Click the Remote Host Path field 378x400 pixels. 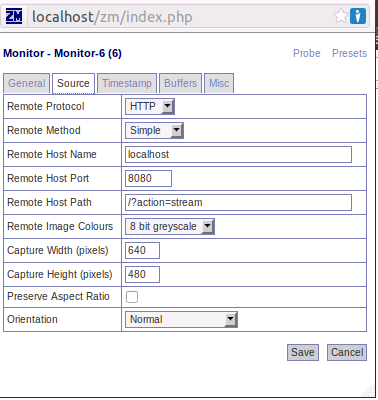(x=238, y=202)
